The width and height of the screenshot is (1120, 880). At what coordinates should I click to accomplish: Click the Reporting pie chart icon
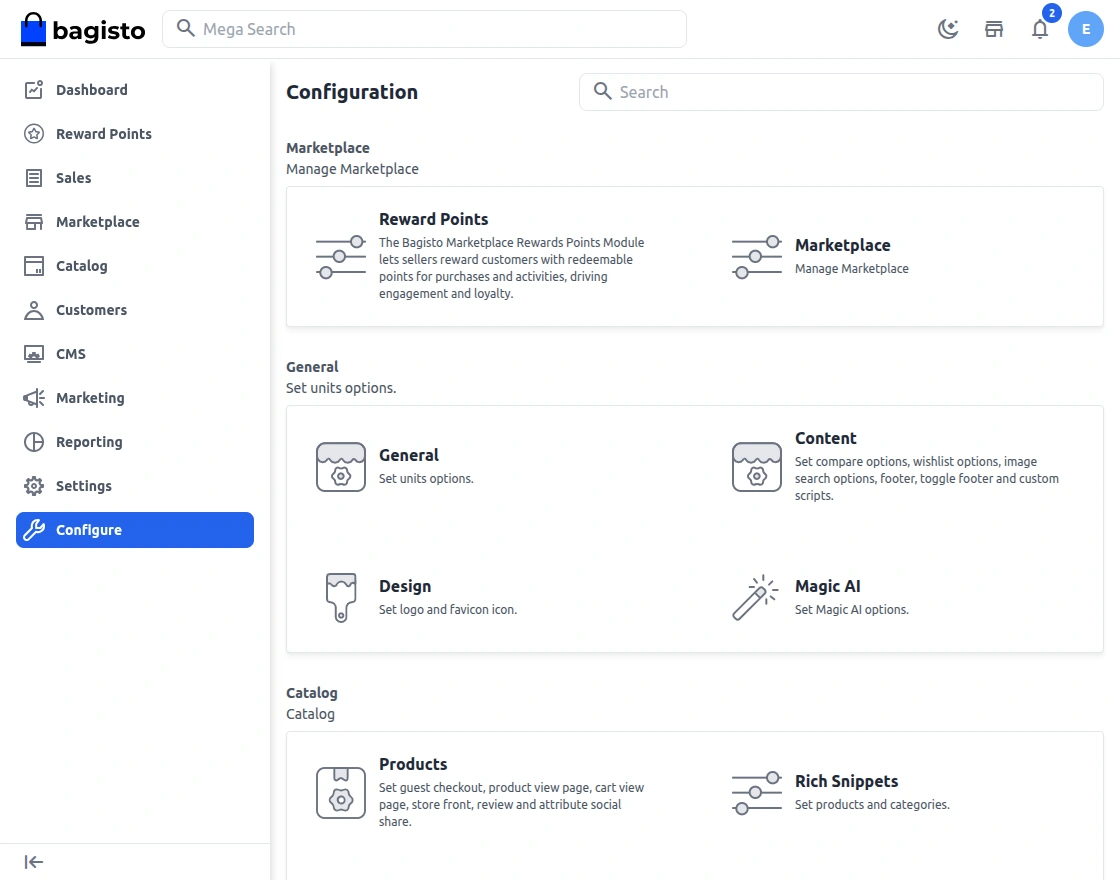[34, 442]
